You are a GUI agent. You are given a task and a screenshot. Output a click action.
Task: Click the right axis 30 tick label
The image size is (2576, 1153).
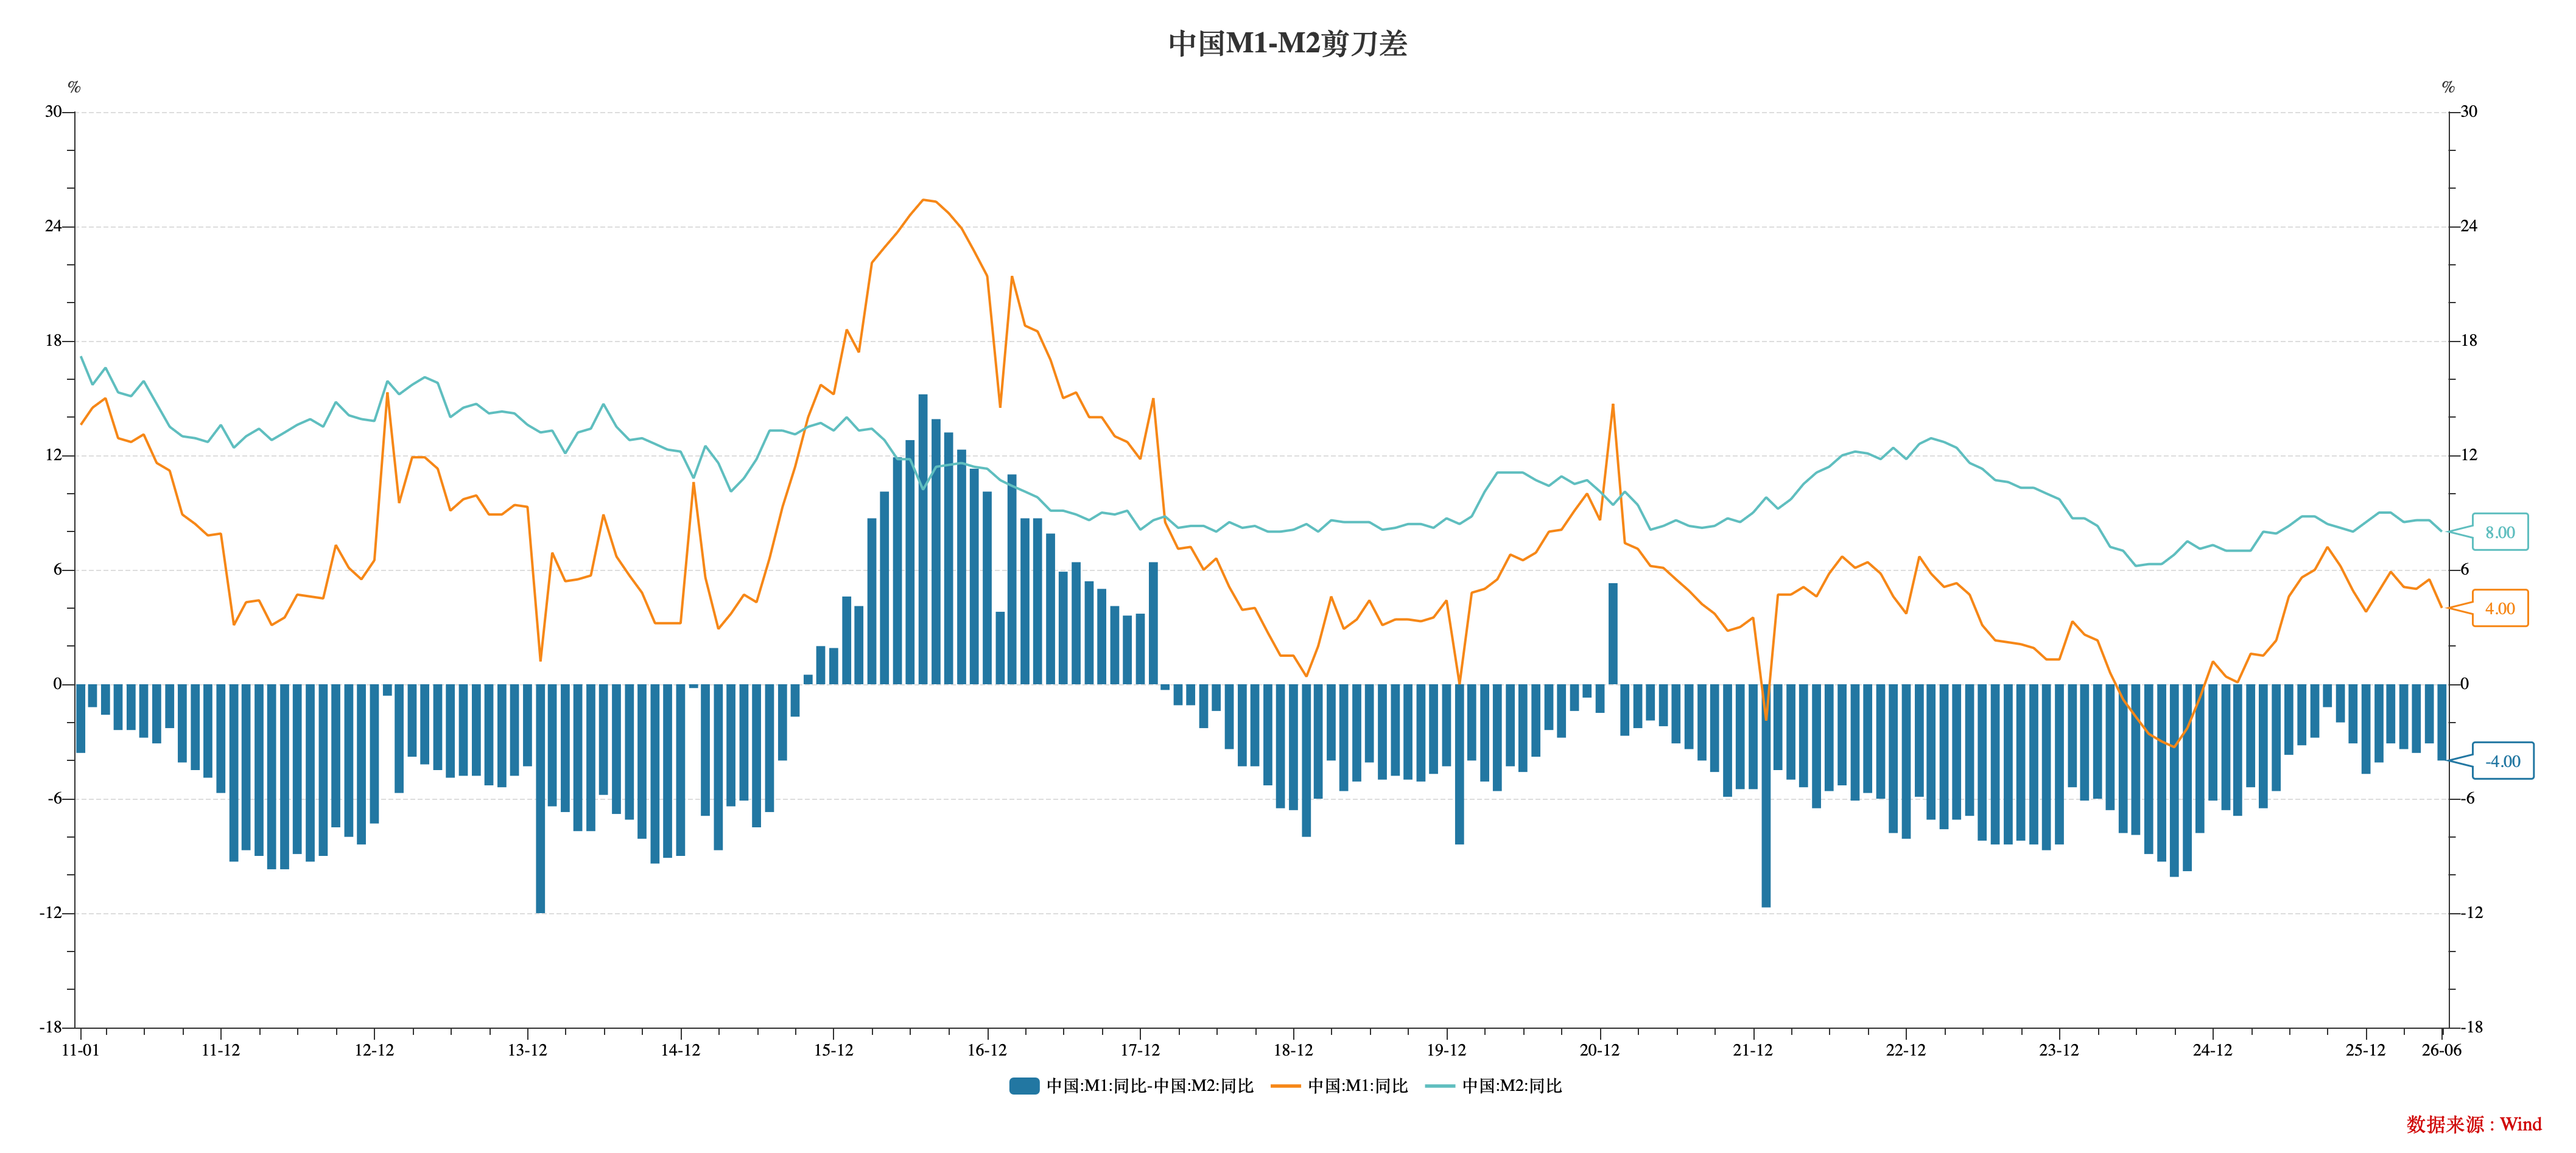point(2469,112)
